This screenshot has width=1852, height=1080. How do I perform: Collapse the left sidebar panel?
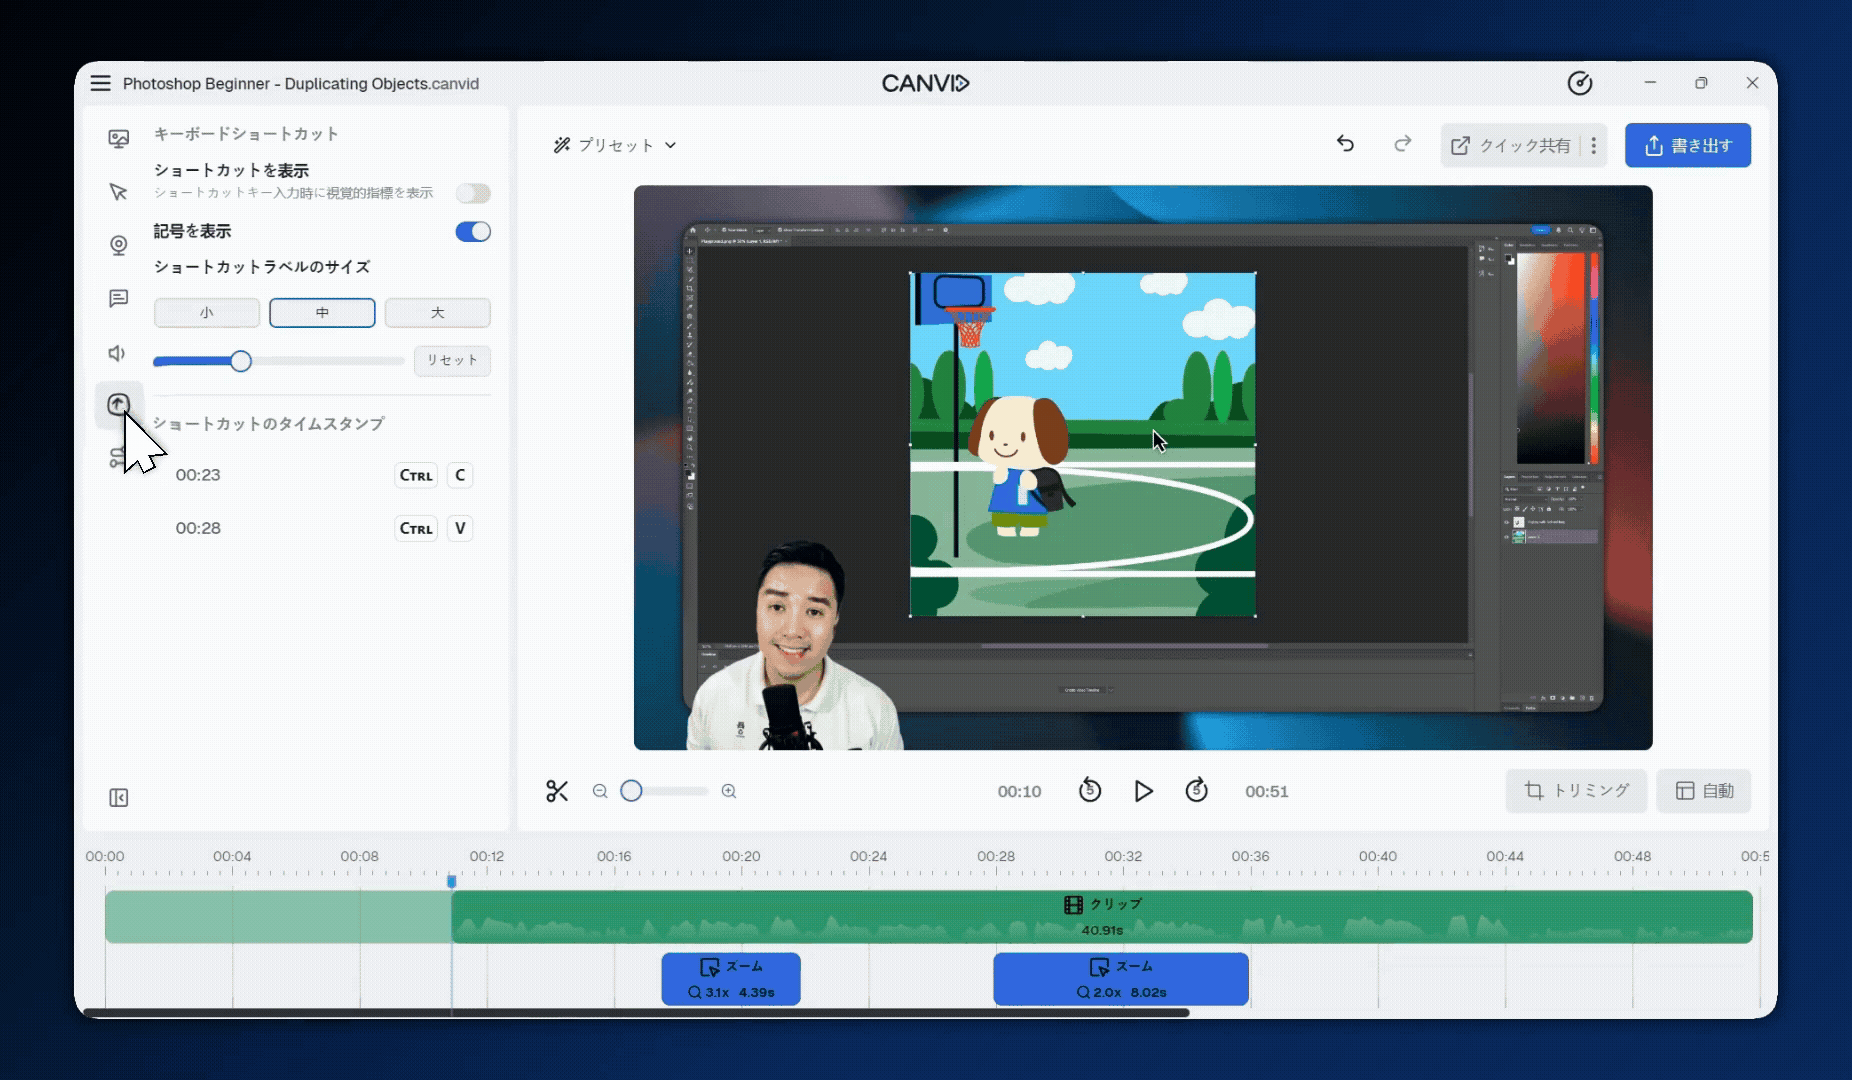[118, 797]
